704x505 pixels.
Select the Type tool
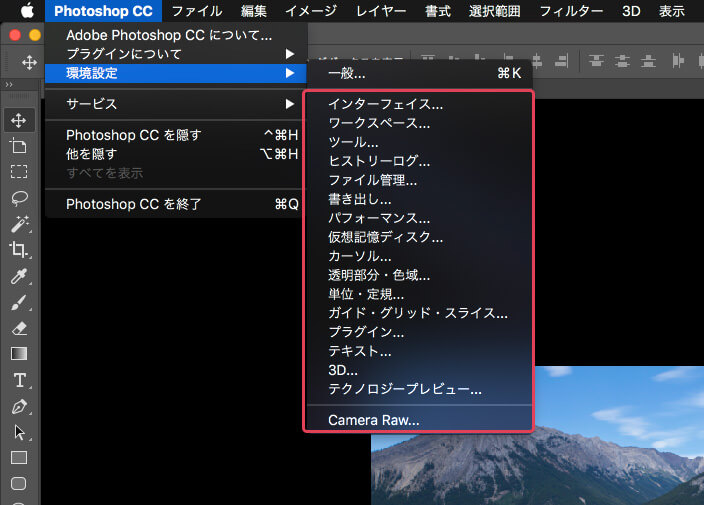[19, 380]
